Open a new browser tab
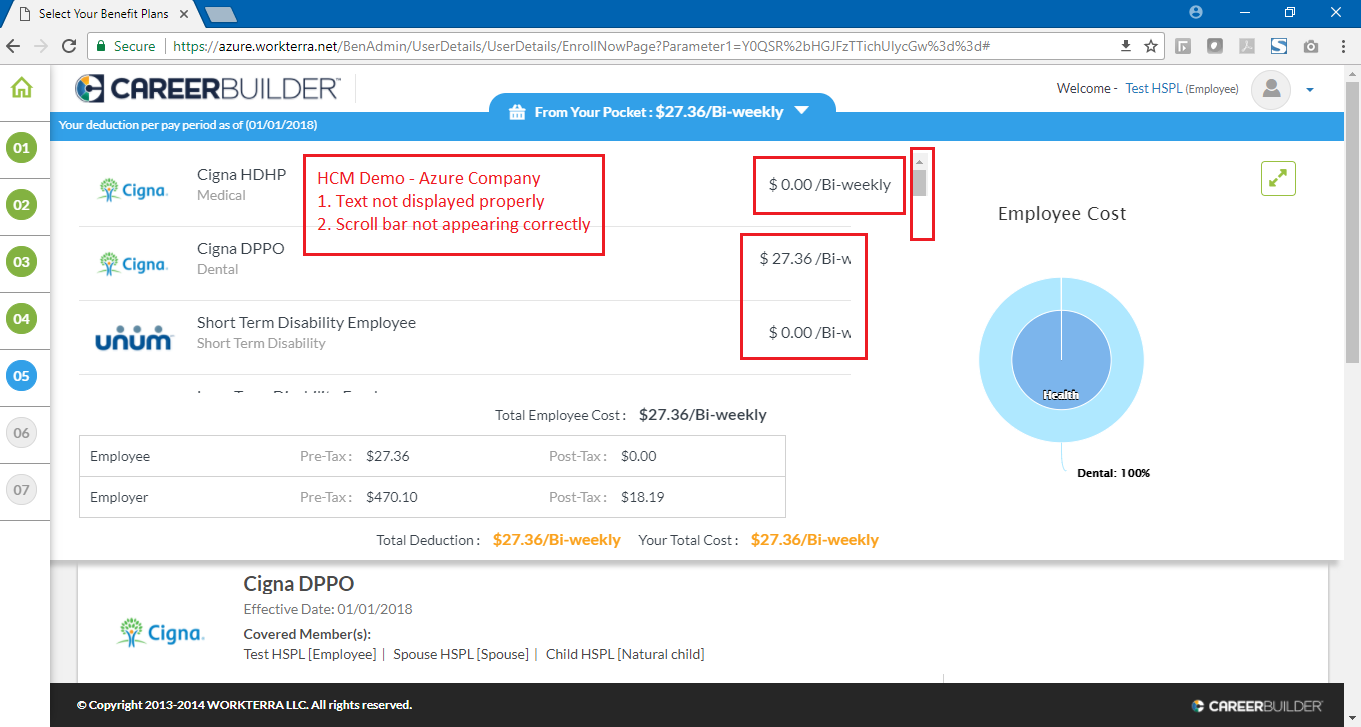 point(220,14)
